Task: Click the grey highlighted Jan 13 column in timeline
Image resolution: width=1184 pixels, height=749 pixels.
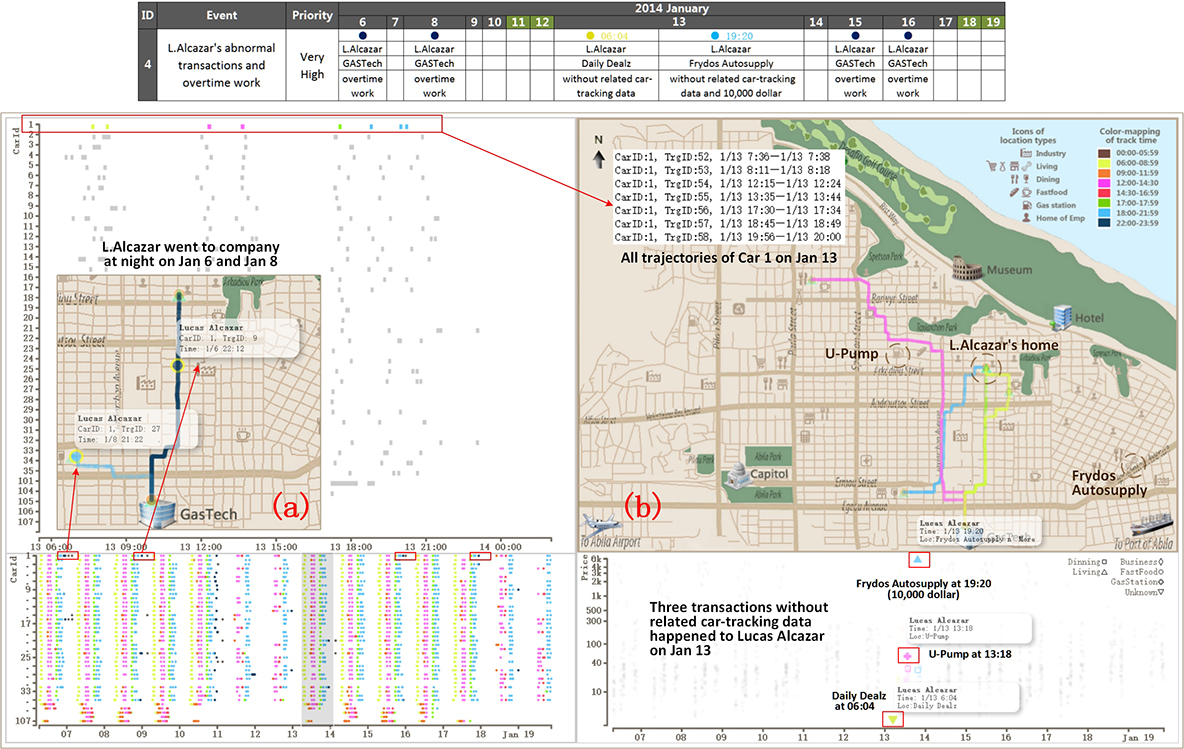Action: 317,639
